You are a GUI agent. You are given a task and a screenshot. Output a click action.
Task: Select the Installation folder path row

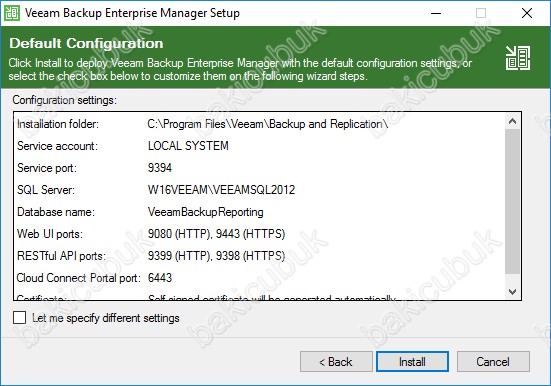[260, 124]
